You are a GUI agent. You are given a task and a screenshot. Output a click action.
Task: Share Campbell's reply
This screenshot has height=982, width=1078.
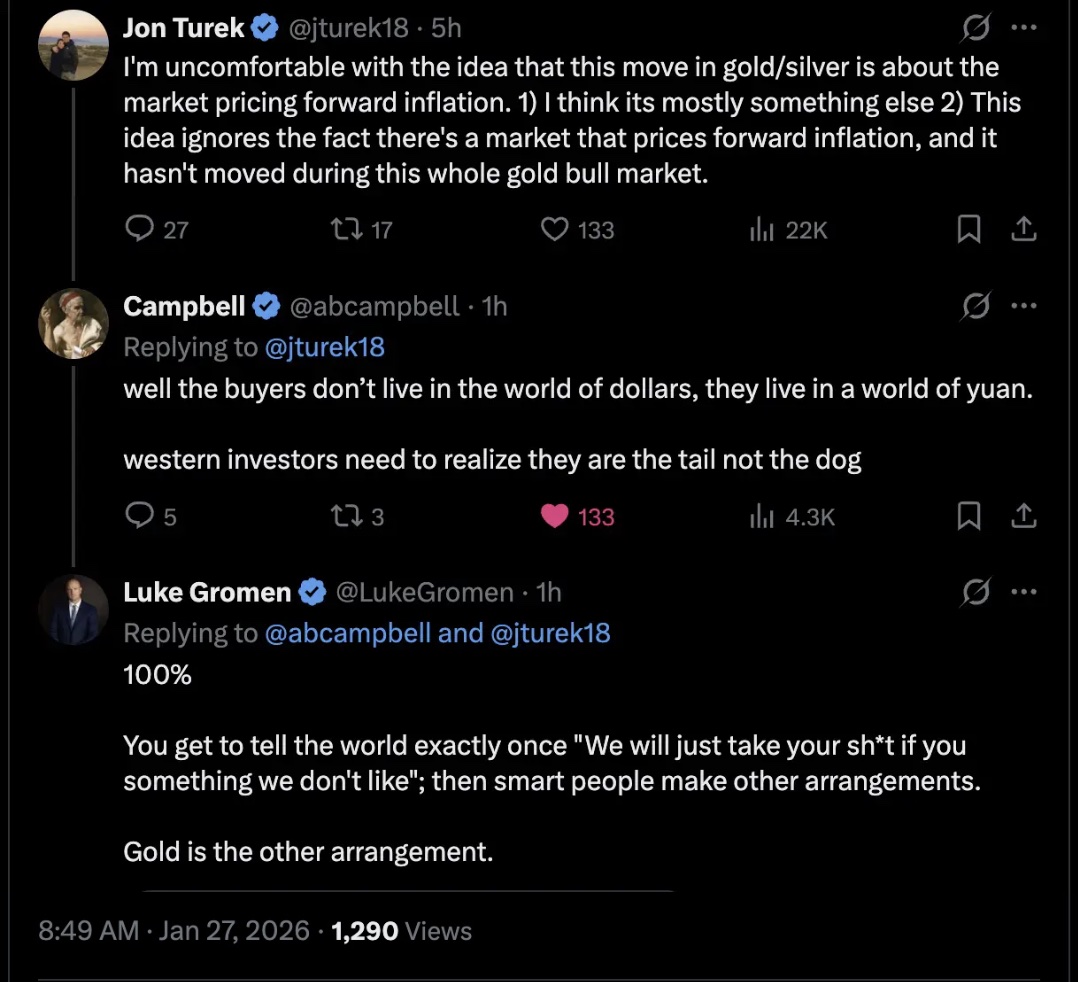pyautogui.click(x=1022, y=516)
